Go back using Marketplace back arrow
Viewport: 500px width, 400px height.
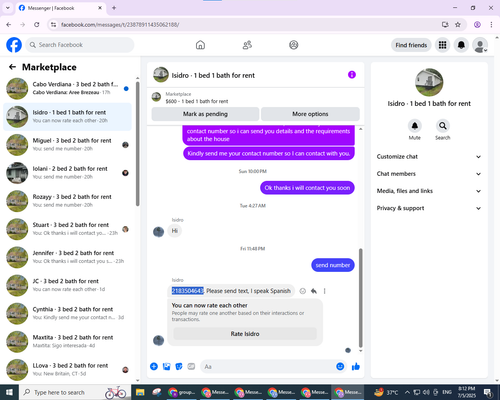point(12,67)
